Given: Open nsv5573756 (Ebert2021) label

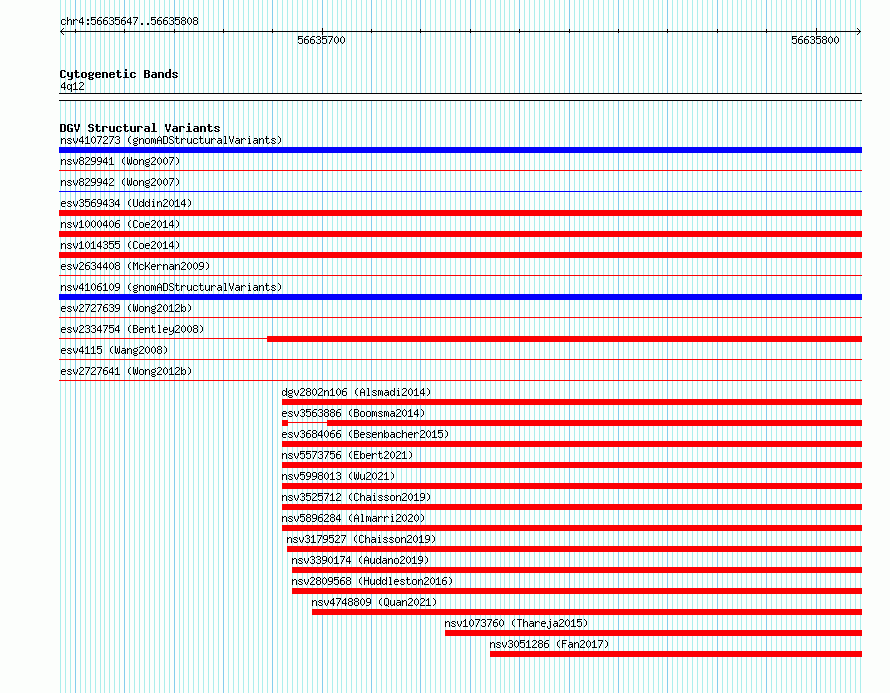Looking at the screenshot, I should click(347, 455).
